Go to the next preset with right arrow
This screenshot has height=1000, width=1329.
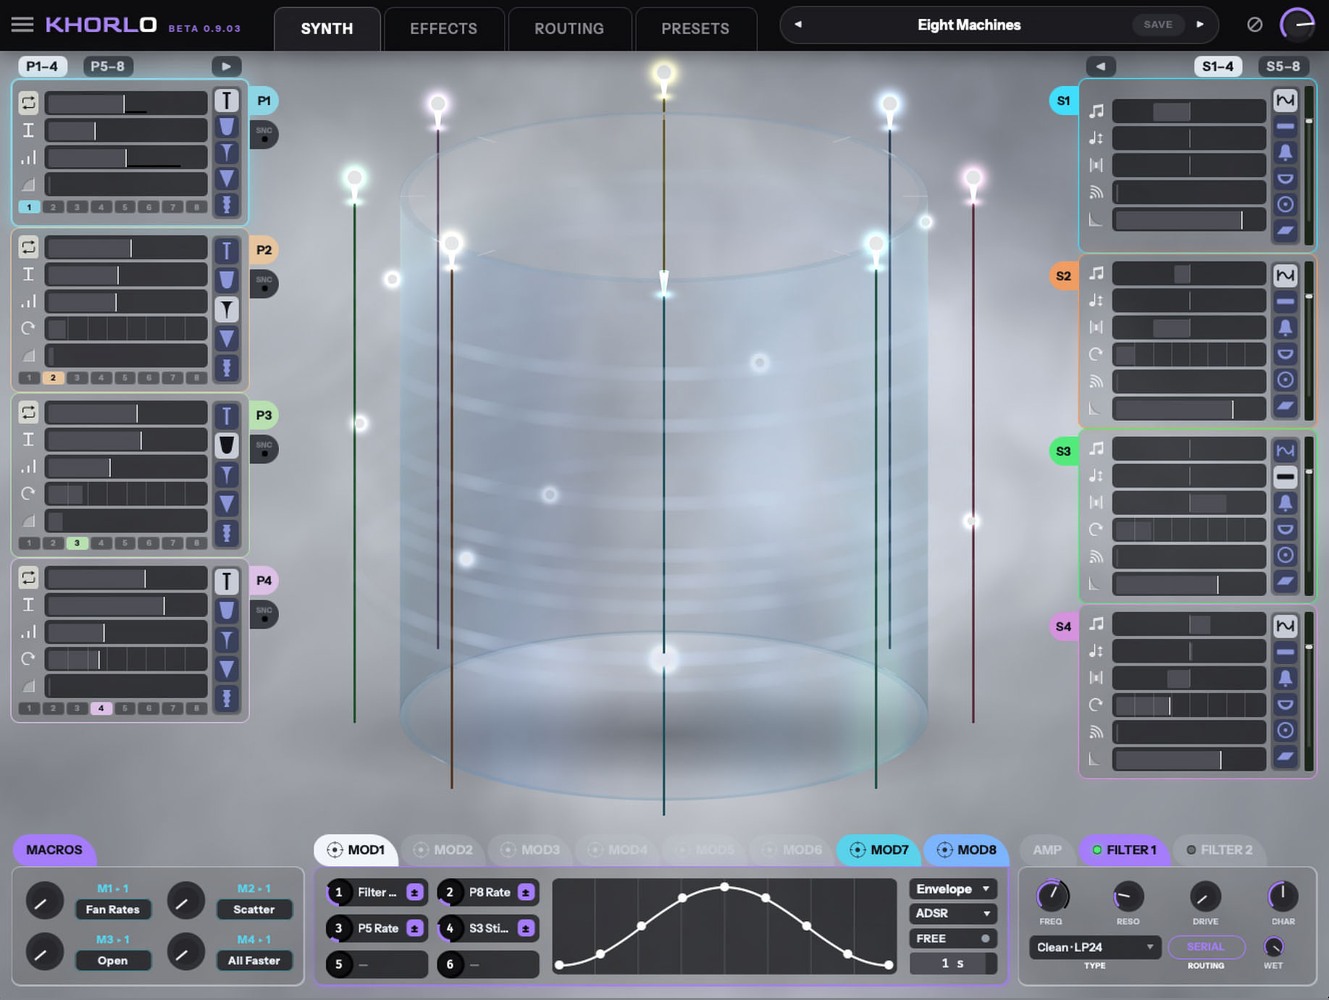point(1200,24)
